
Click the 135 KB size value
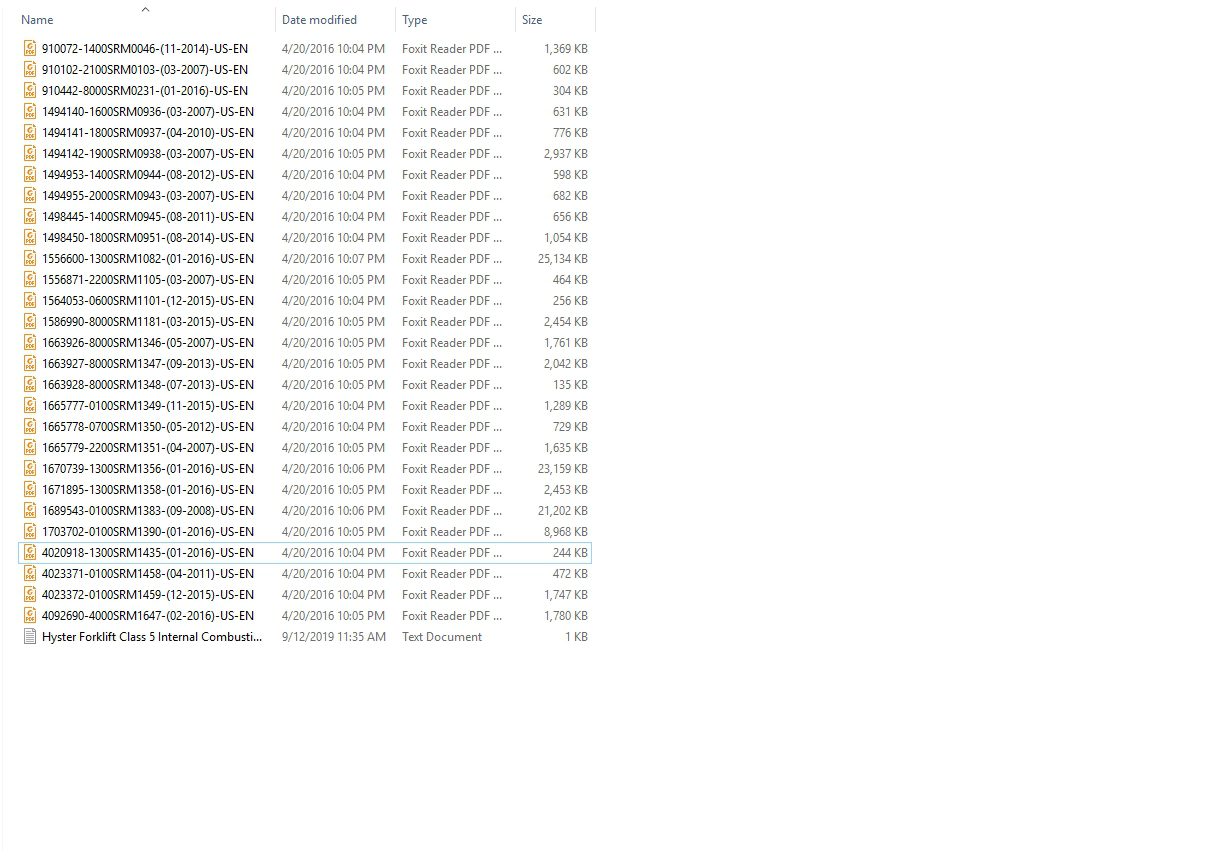(570, 384)
